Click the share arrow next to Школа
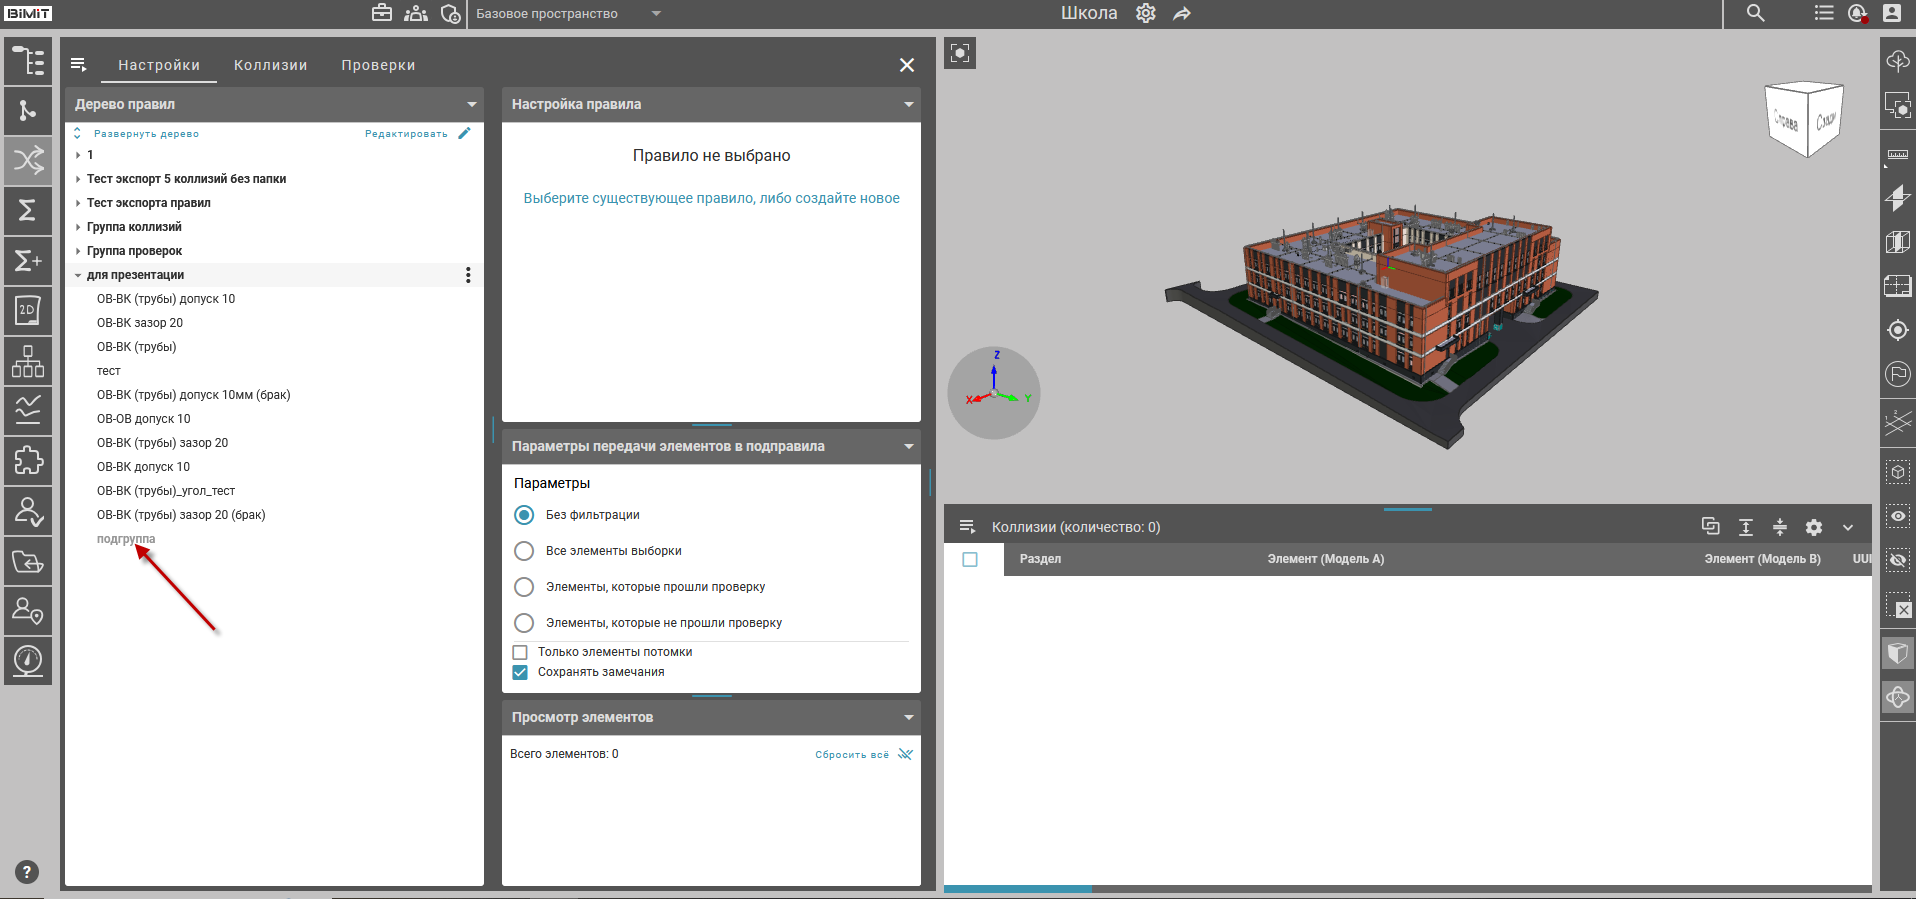 (1182, 13)
